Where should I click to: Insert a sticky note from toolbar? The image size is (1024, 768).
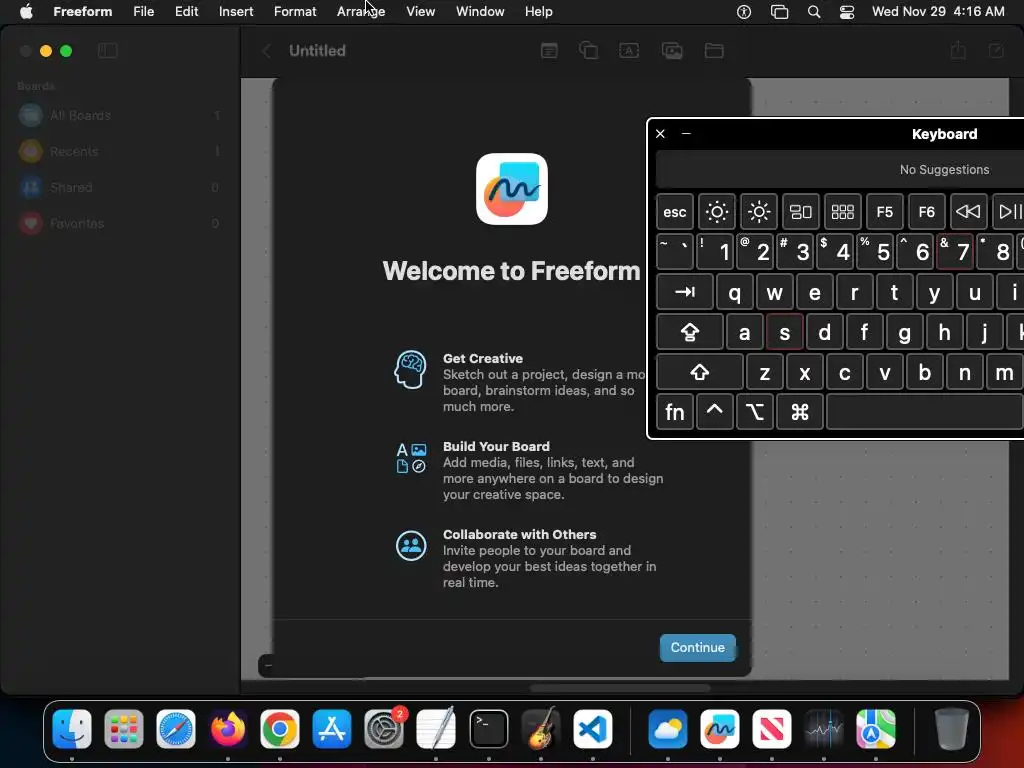[x=549, y=50]
